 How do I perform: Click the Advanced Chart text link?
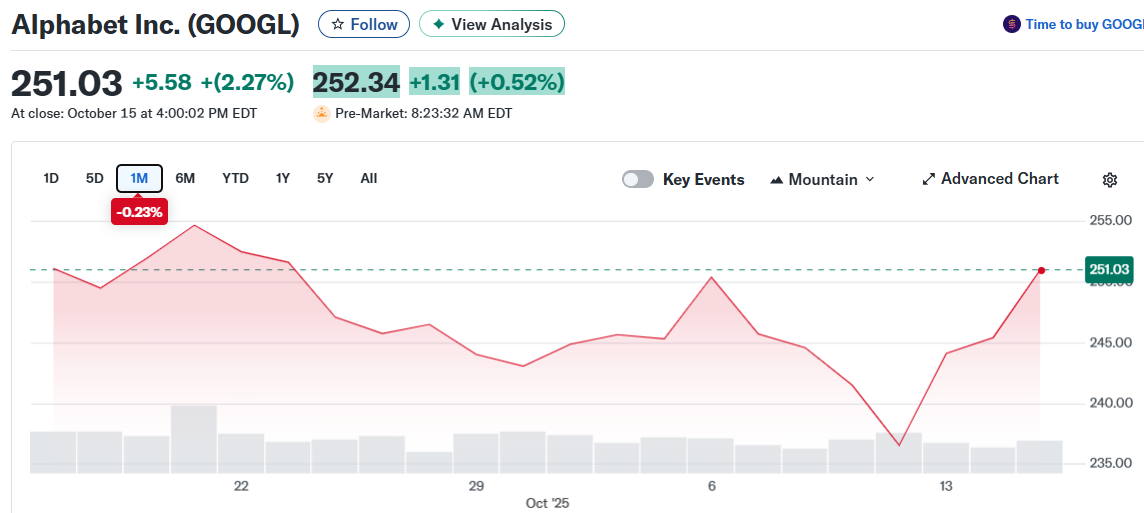click(999, 179)
